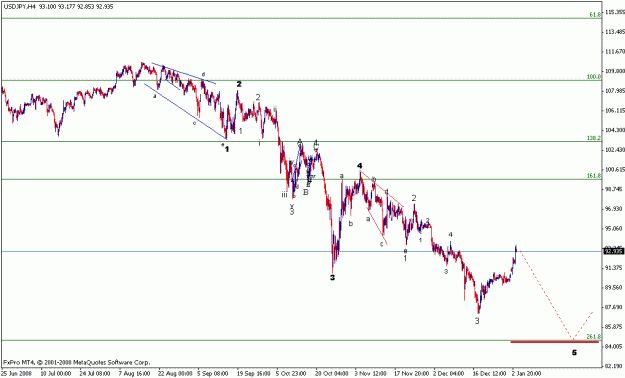Click the 17 Nov 20:00 date label

click(411, 374)
